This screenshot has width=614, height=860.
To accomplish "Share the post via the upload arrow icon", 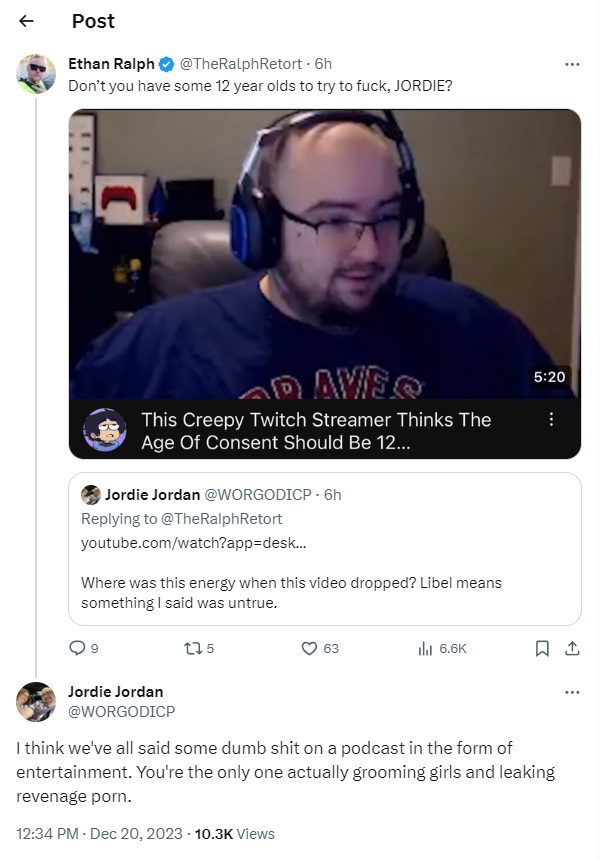I will (x=572, y=648).
